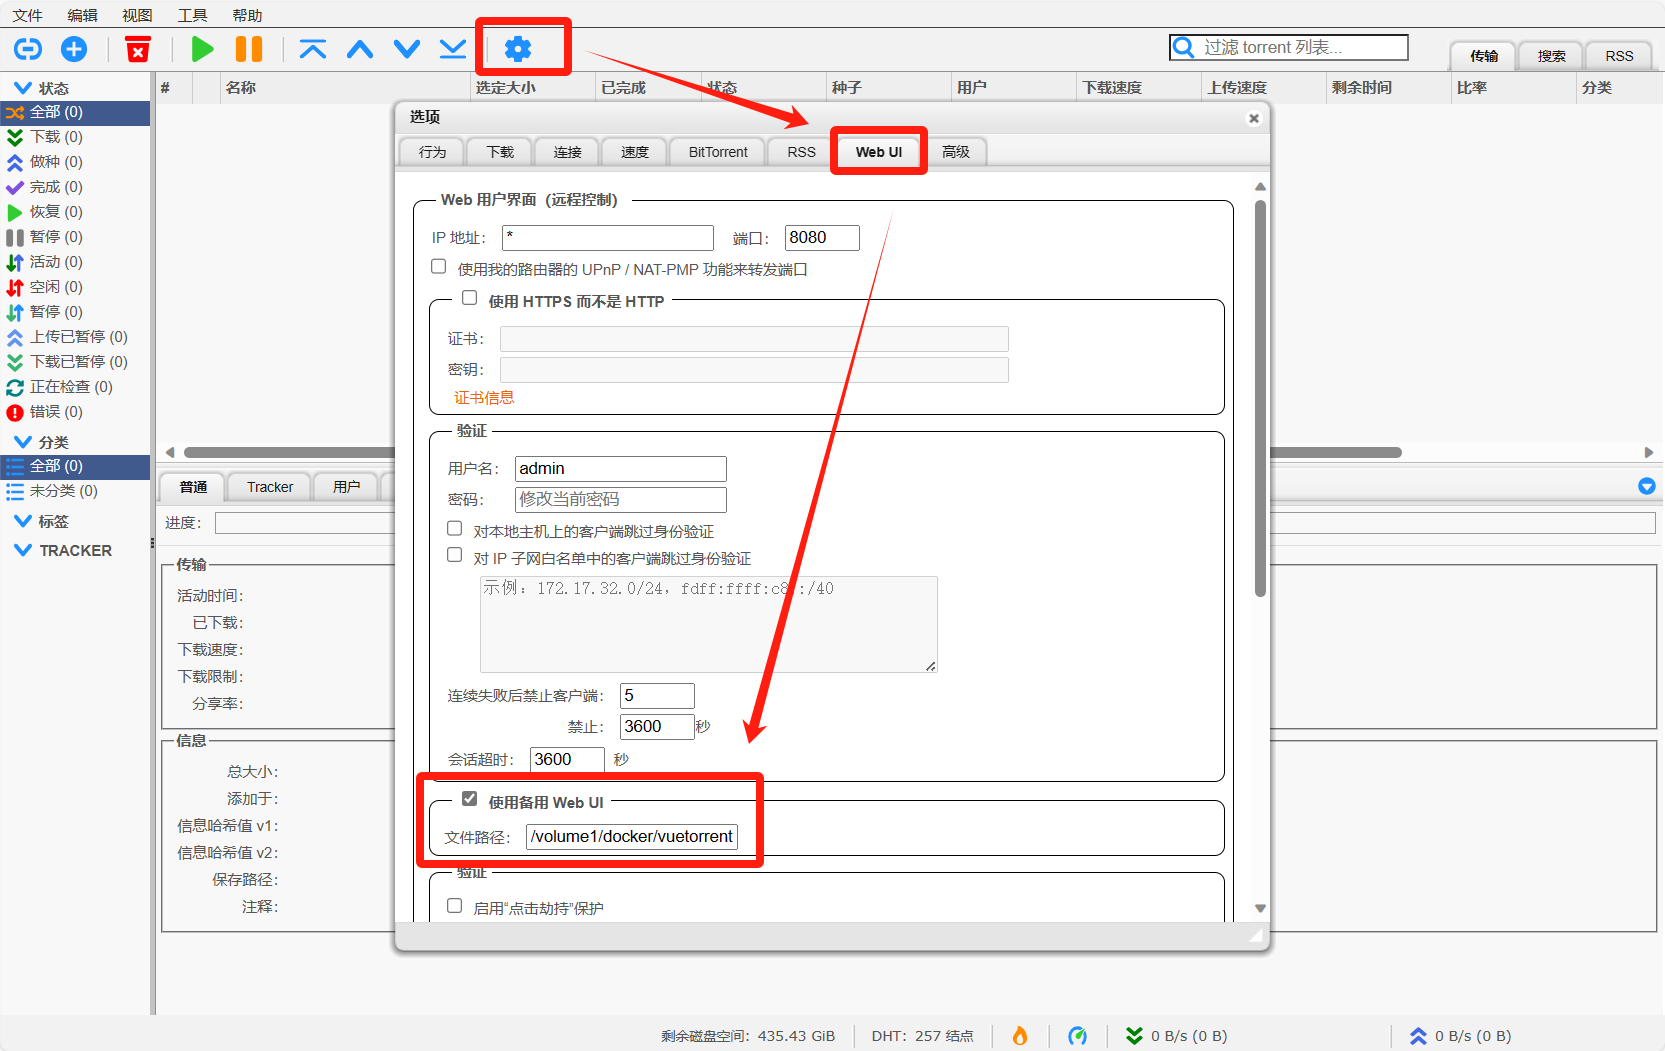Switch to the BitTorrent options tab
1665x1051 pixels.
click(x=717, y=152)
